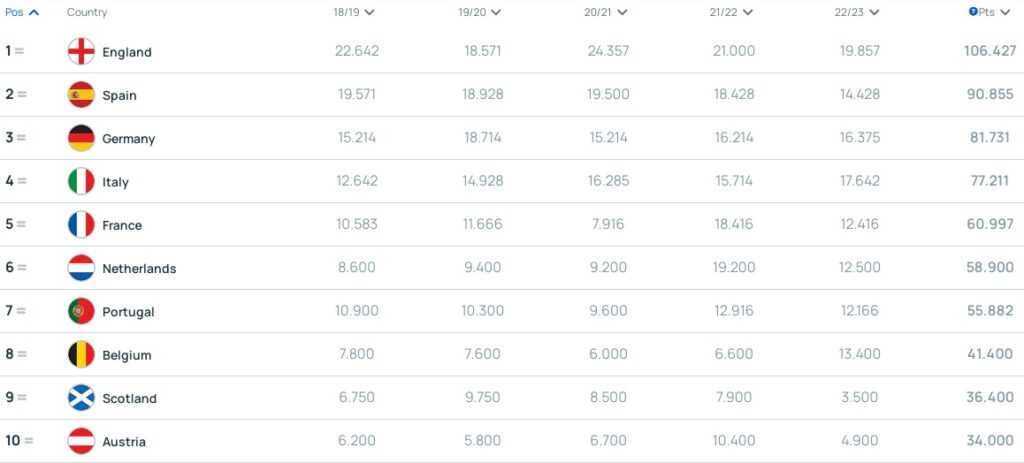This screenshot has width=1024, height=463.
Task: Sort by 22/23 season column chevron
Action: point(872,12)
